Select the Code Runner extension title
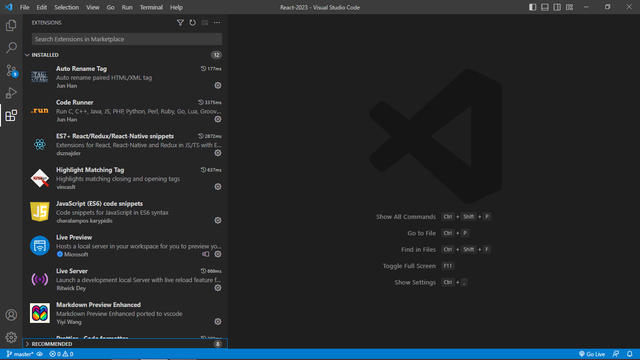 [75, 102]
